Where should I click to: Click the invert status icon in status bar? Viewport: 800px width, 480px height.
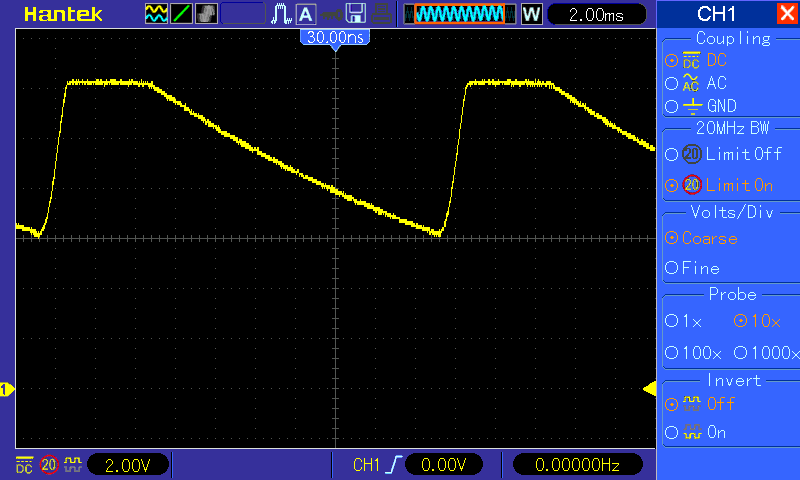[73, 464]
